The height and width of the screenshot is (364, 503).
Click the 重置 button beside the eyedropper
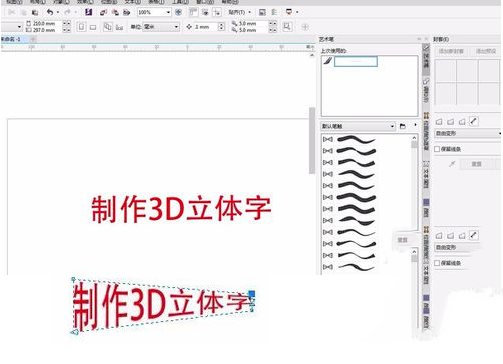coord(476,164)
